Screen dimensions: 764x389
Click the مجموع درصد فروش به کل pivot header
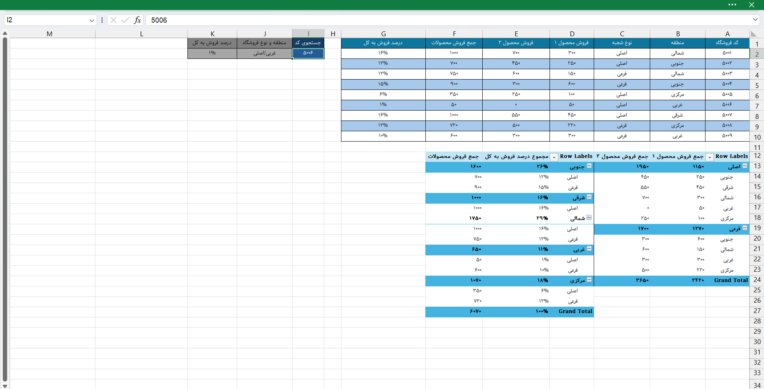[516, 157]
